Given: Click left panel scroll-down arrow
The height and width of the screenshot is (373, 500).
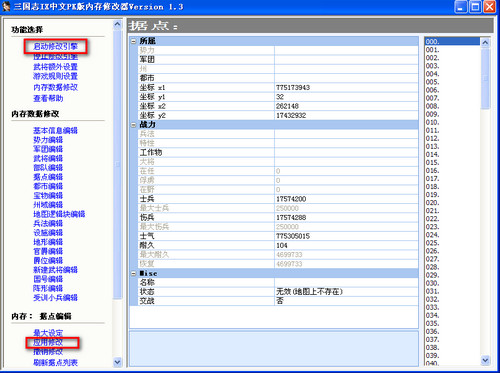Looking at the screenshot, I should 117,362.
